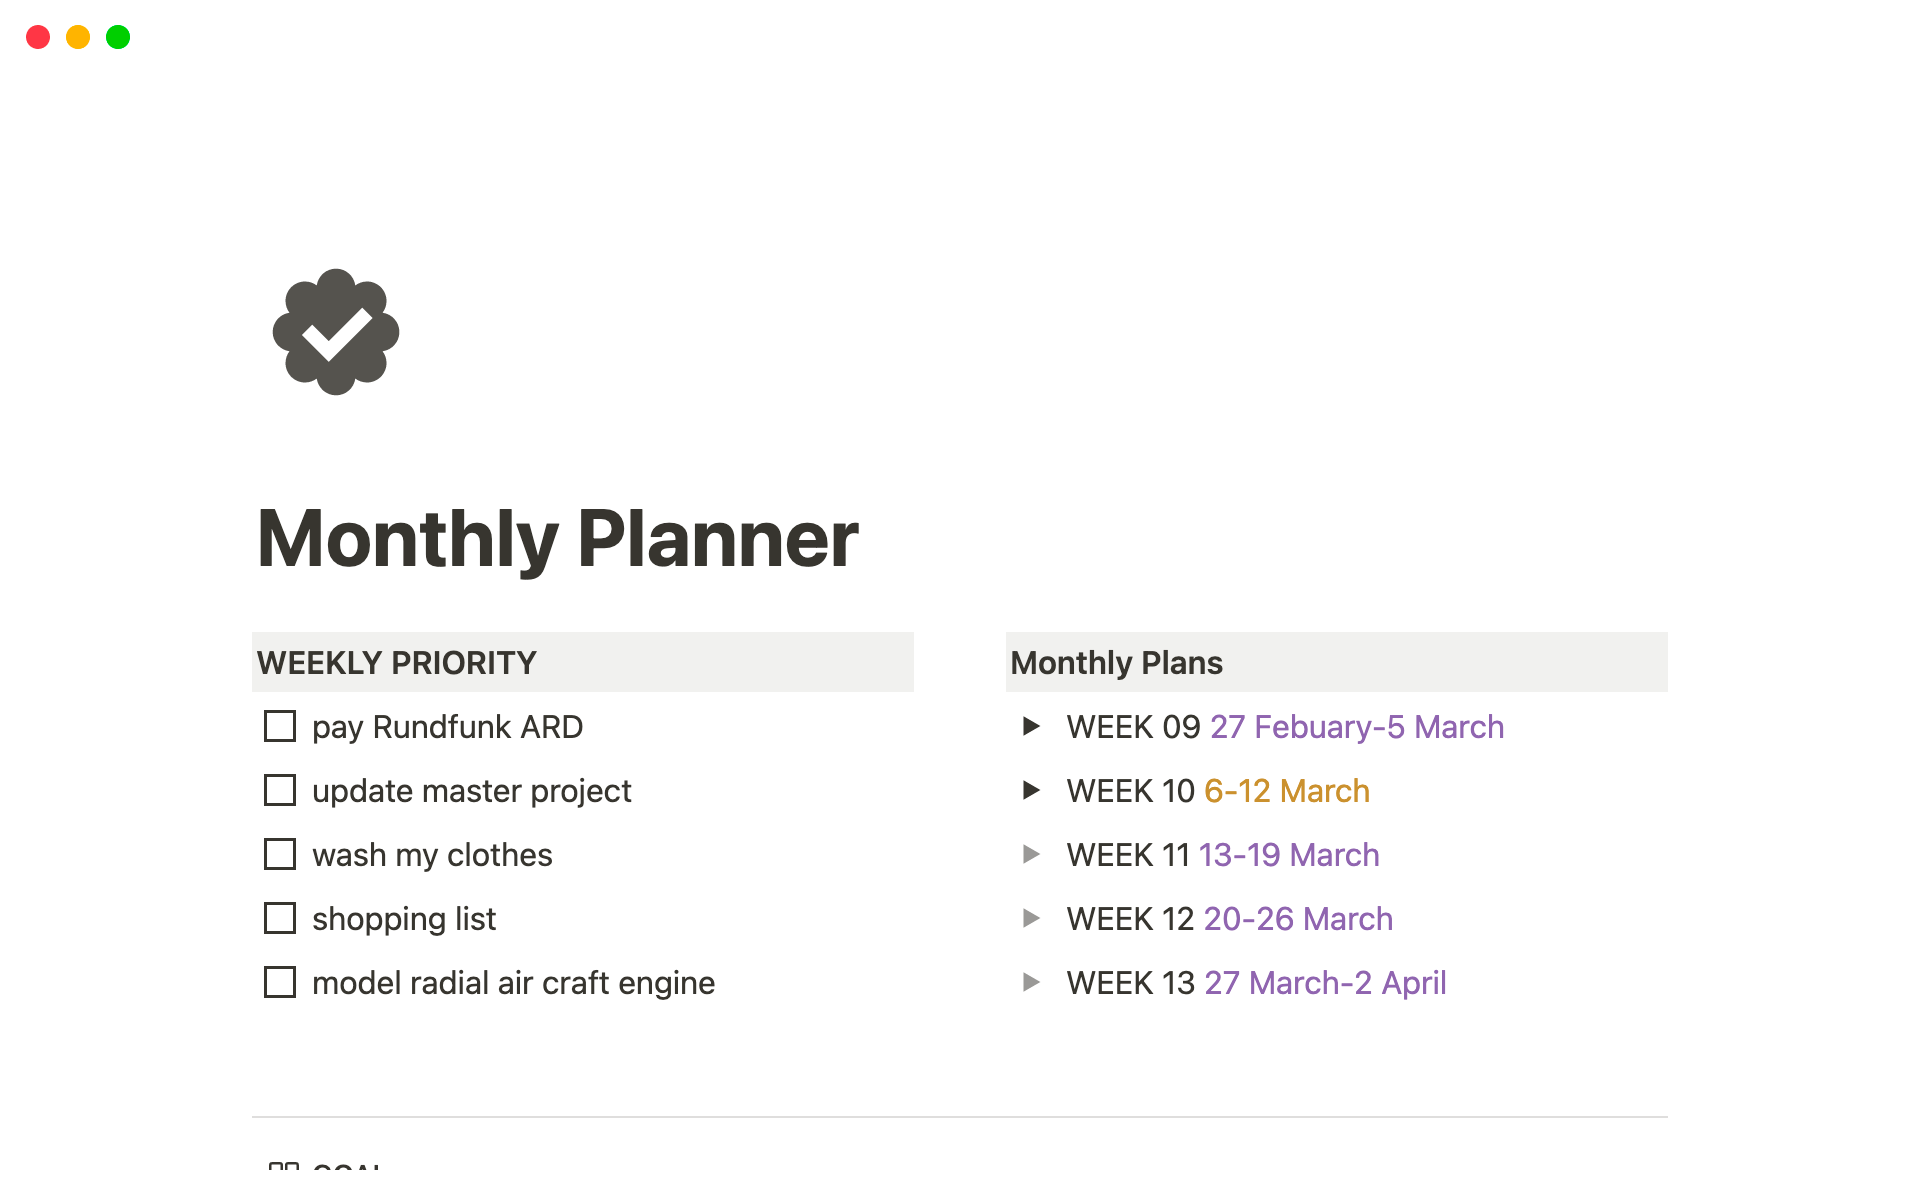The height and width of the screenshot is (1200, 1920).
Task: Mark wash my clothes as done
Action: [280, 854]
